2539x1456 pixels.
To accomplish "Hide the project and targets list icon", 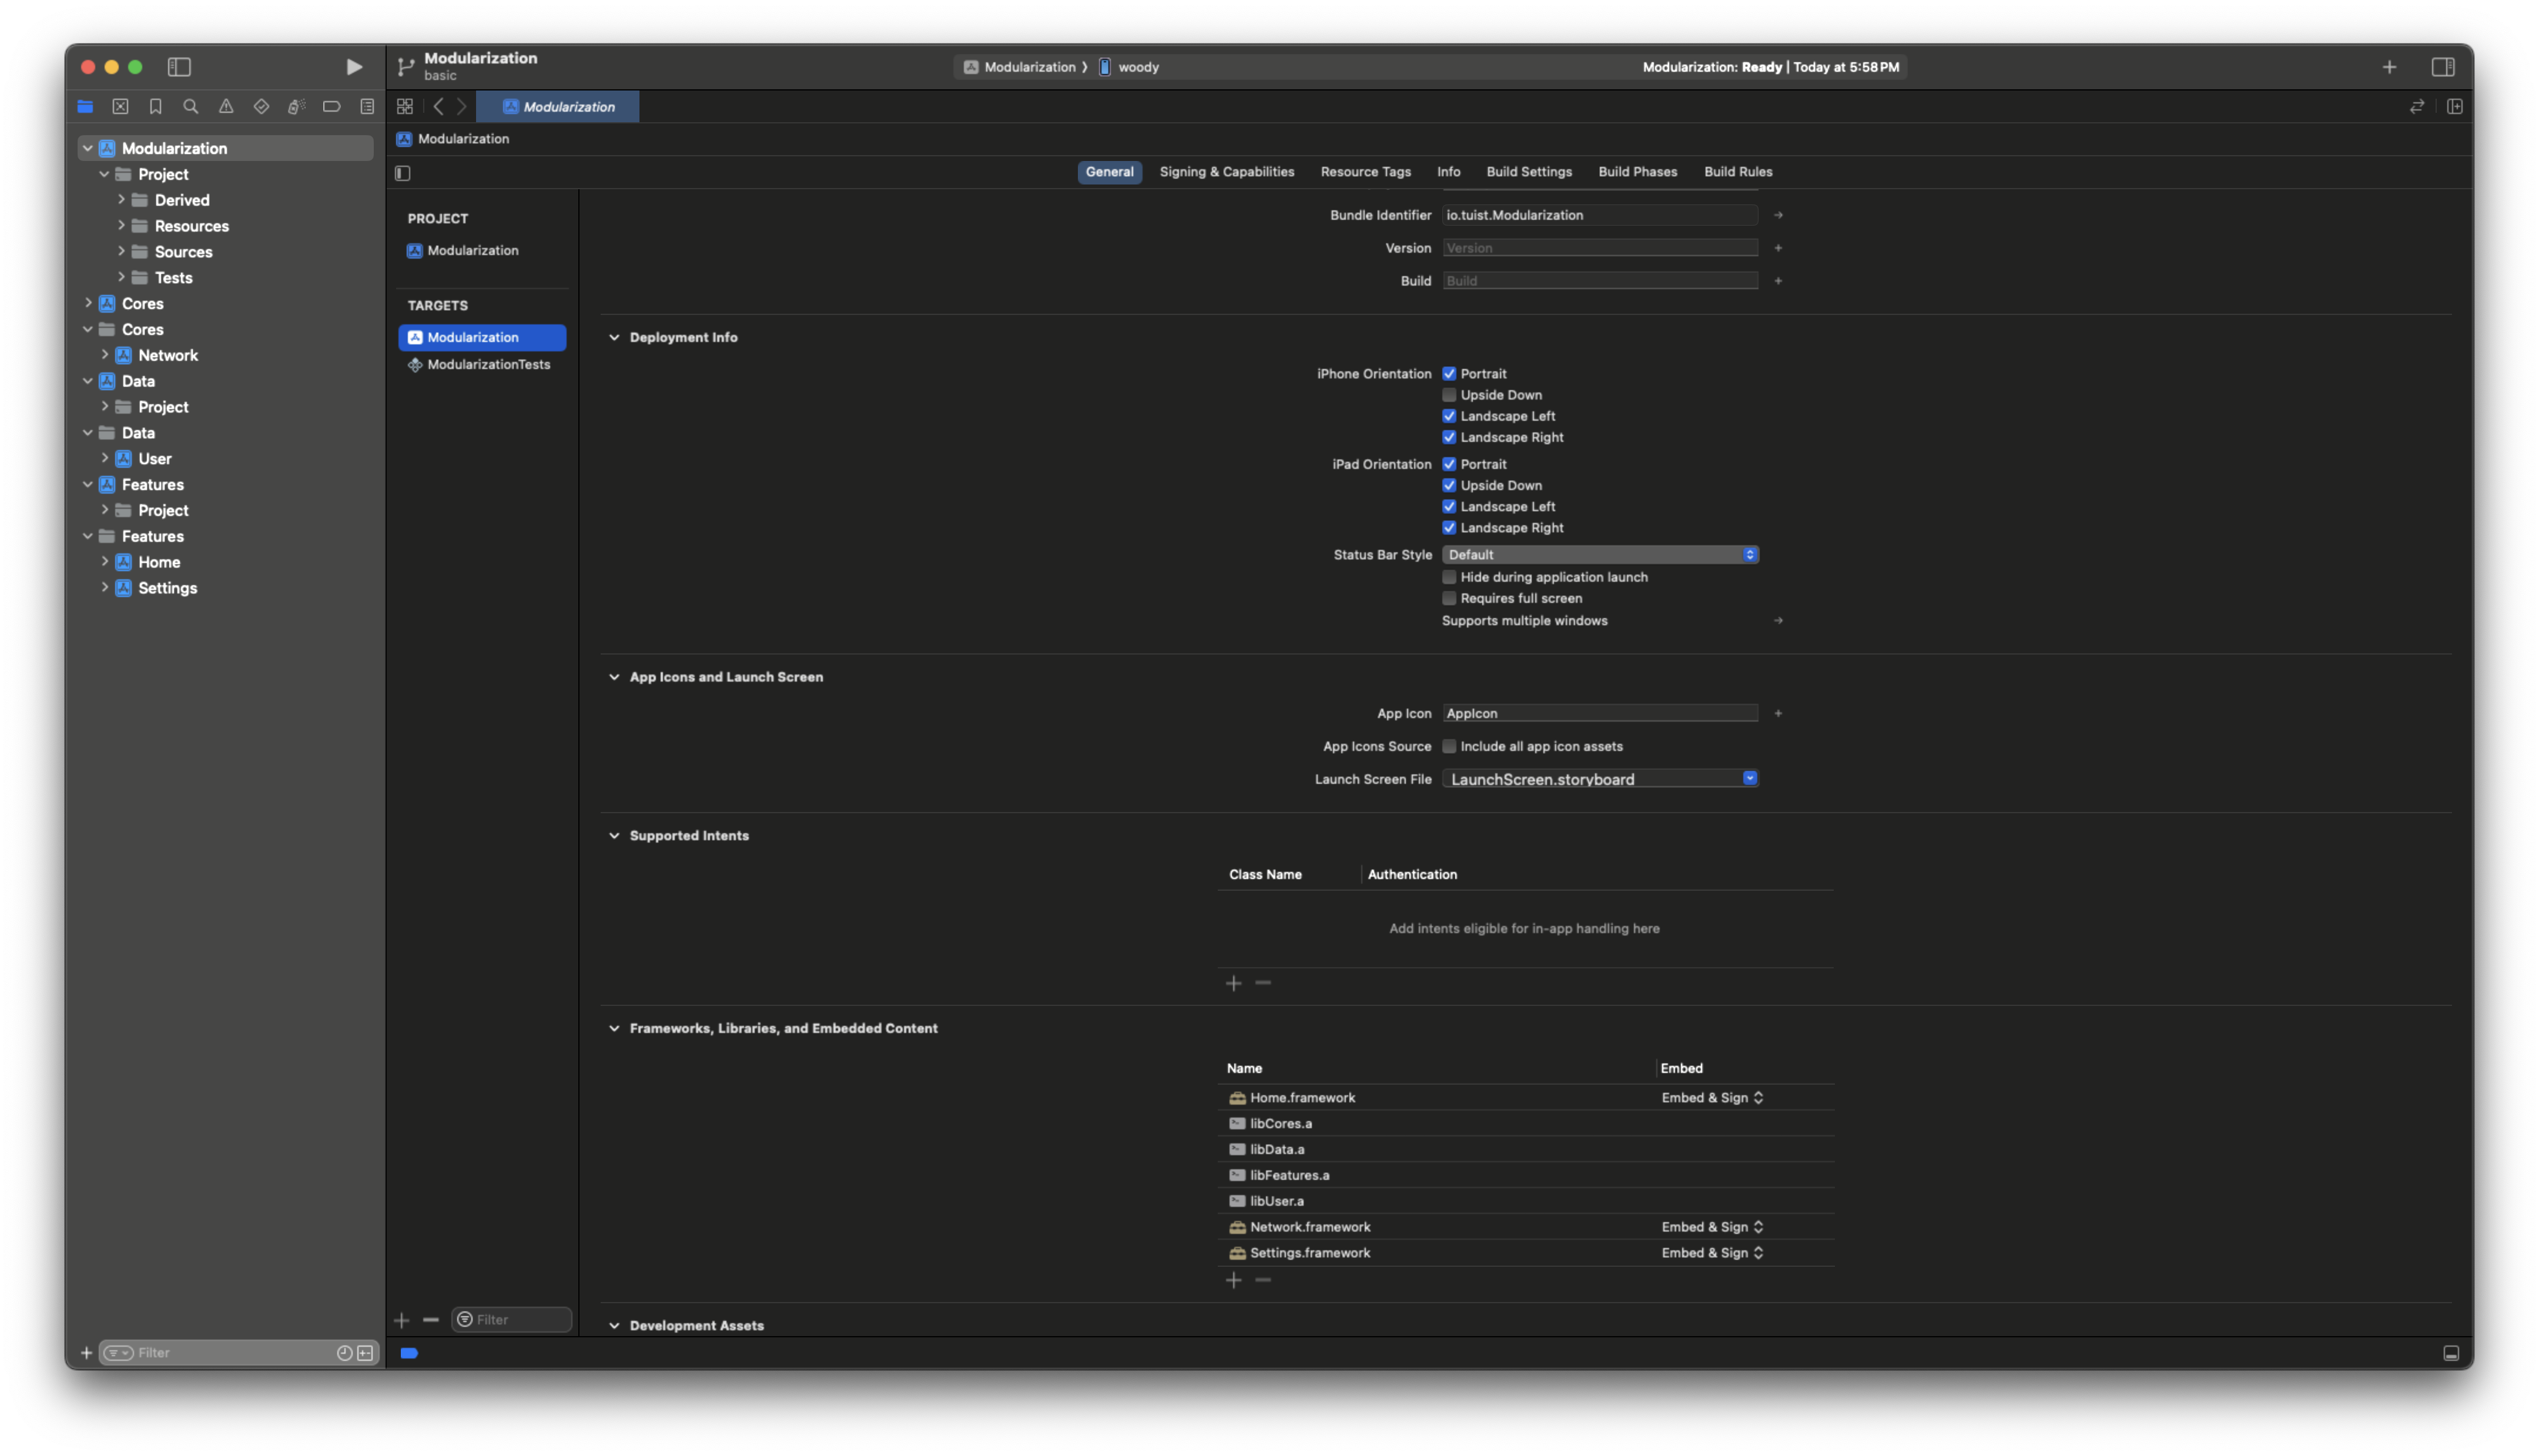I will pos(403,173).
